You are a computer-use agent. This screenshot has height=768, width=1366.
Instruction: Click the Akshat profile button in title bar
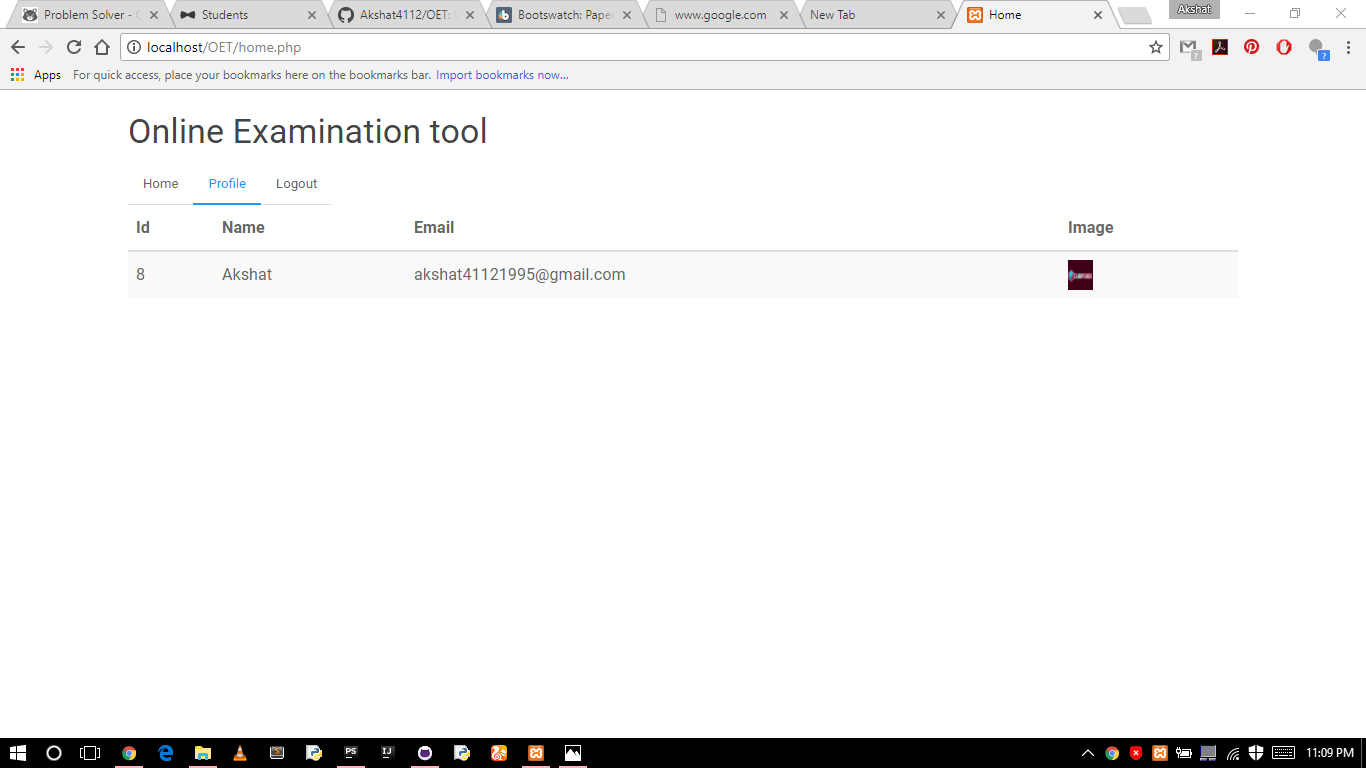(x=1194, y=10)
